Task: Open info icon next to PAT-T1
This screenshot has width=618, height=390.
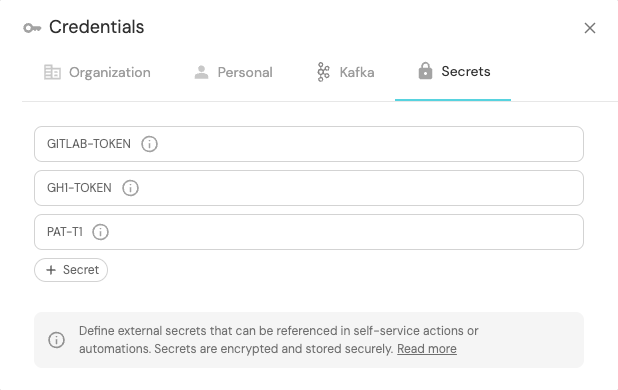Action: click(101, 232)
